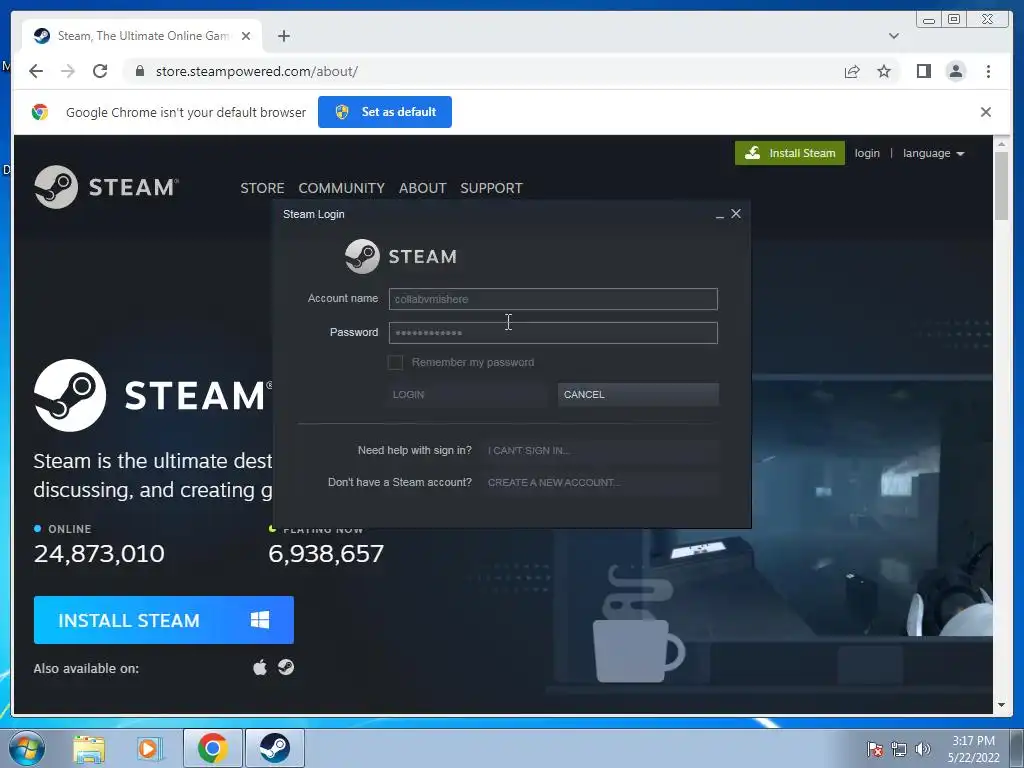Bookmark this page with the star icon
Screen dimensions: 1024x768
click(884, 71)
